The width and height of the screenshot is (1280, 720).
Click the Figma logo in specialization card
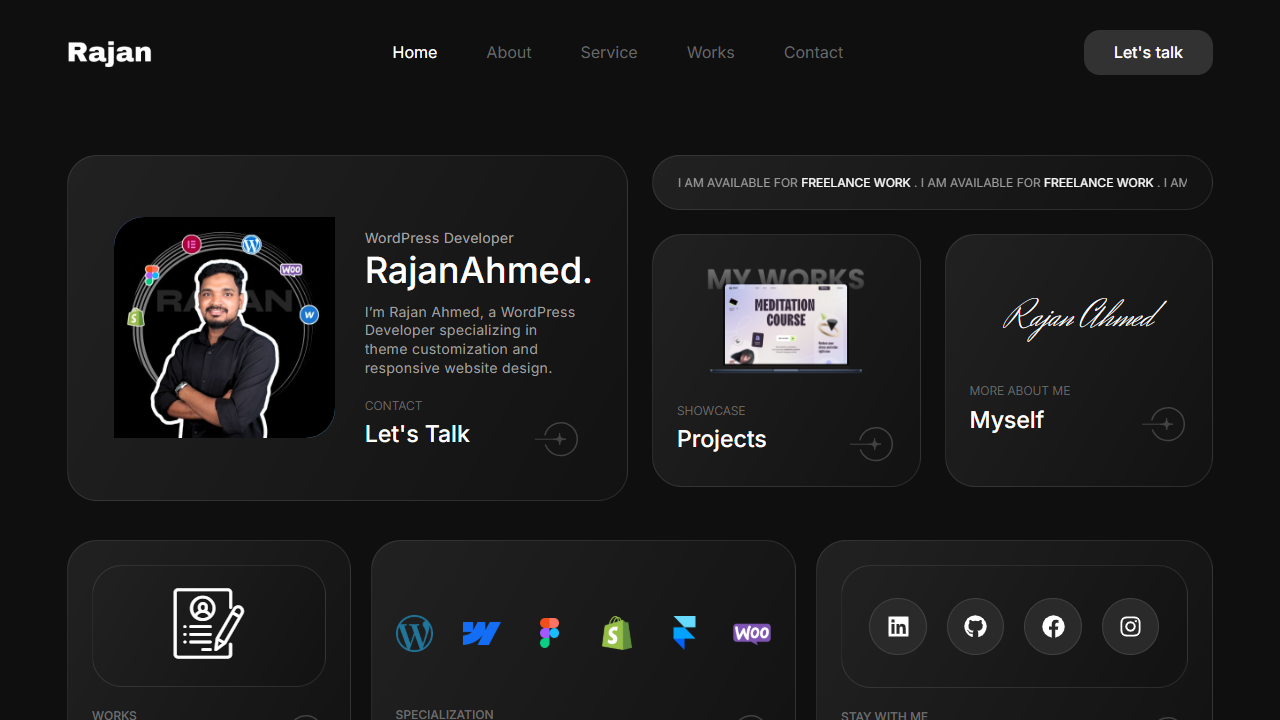click(549, 633)
